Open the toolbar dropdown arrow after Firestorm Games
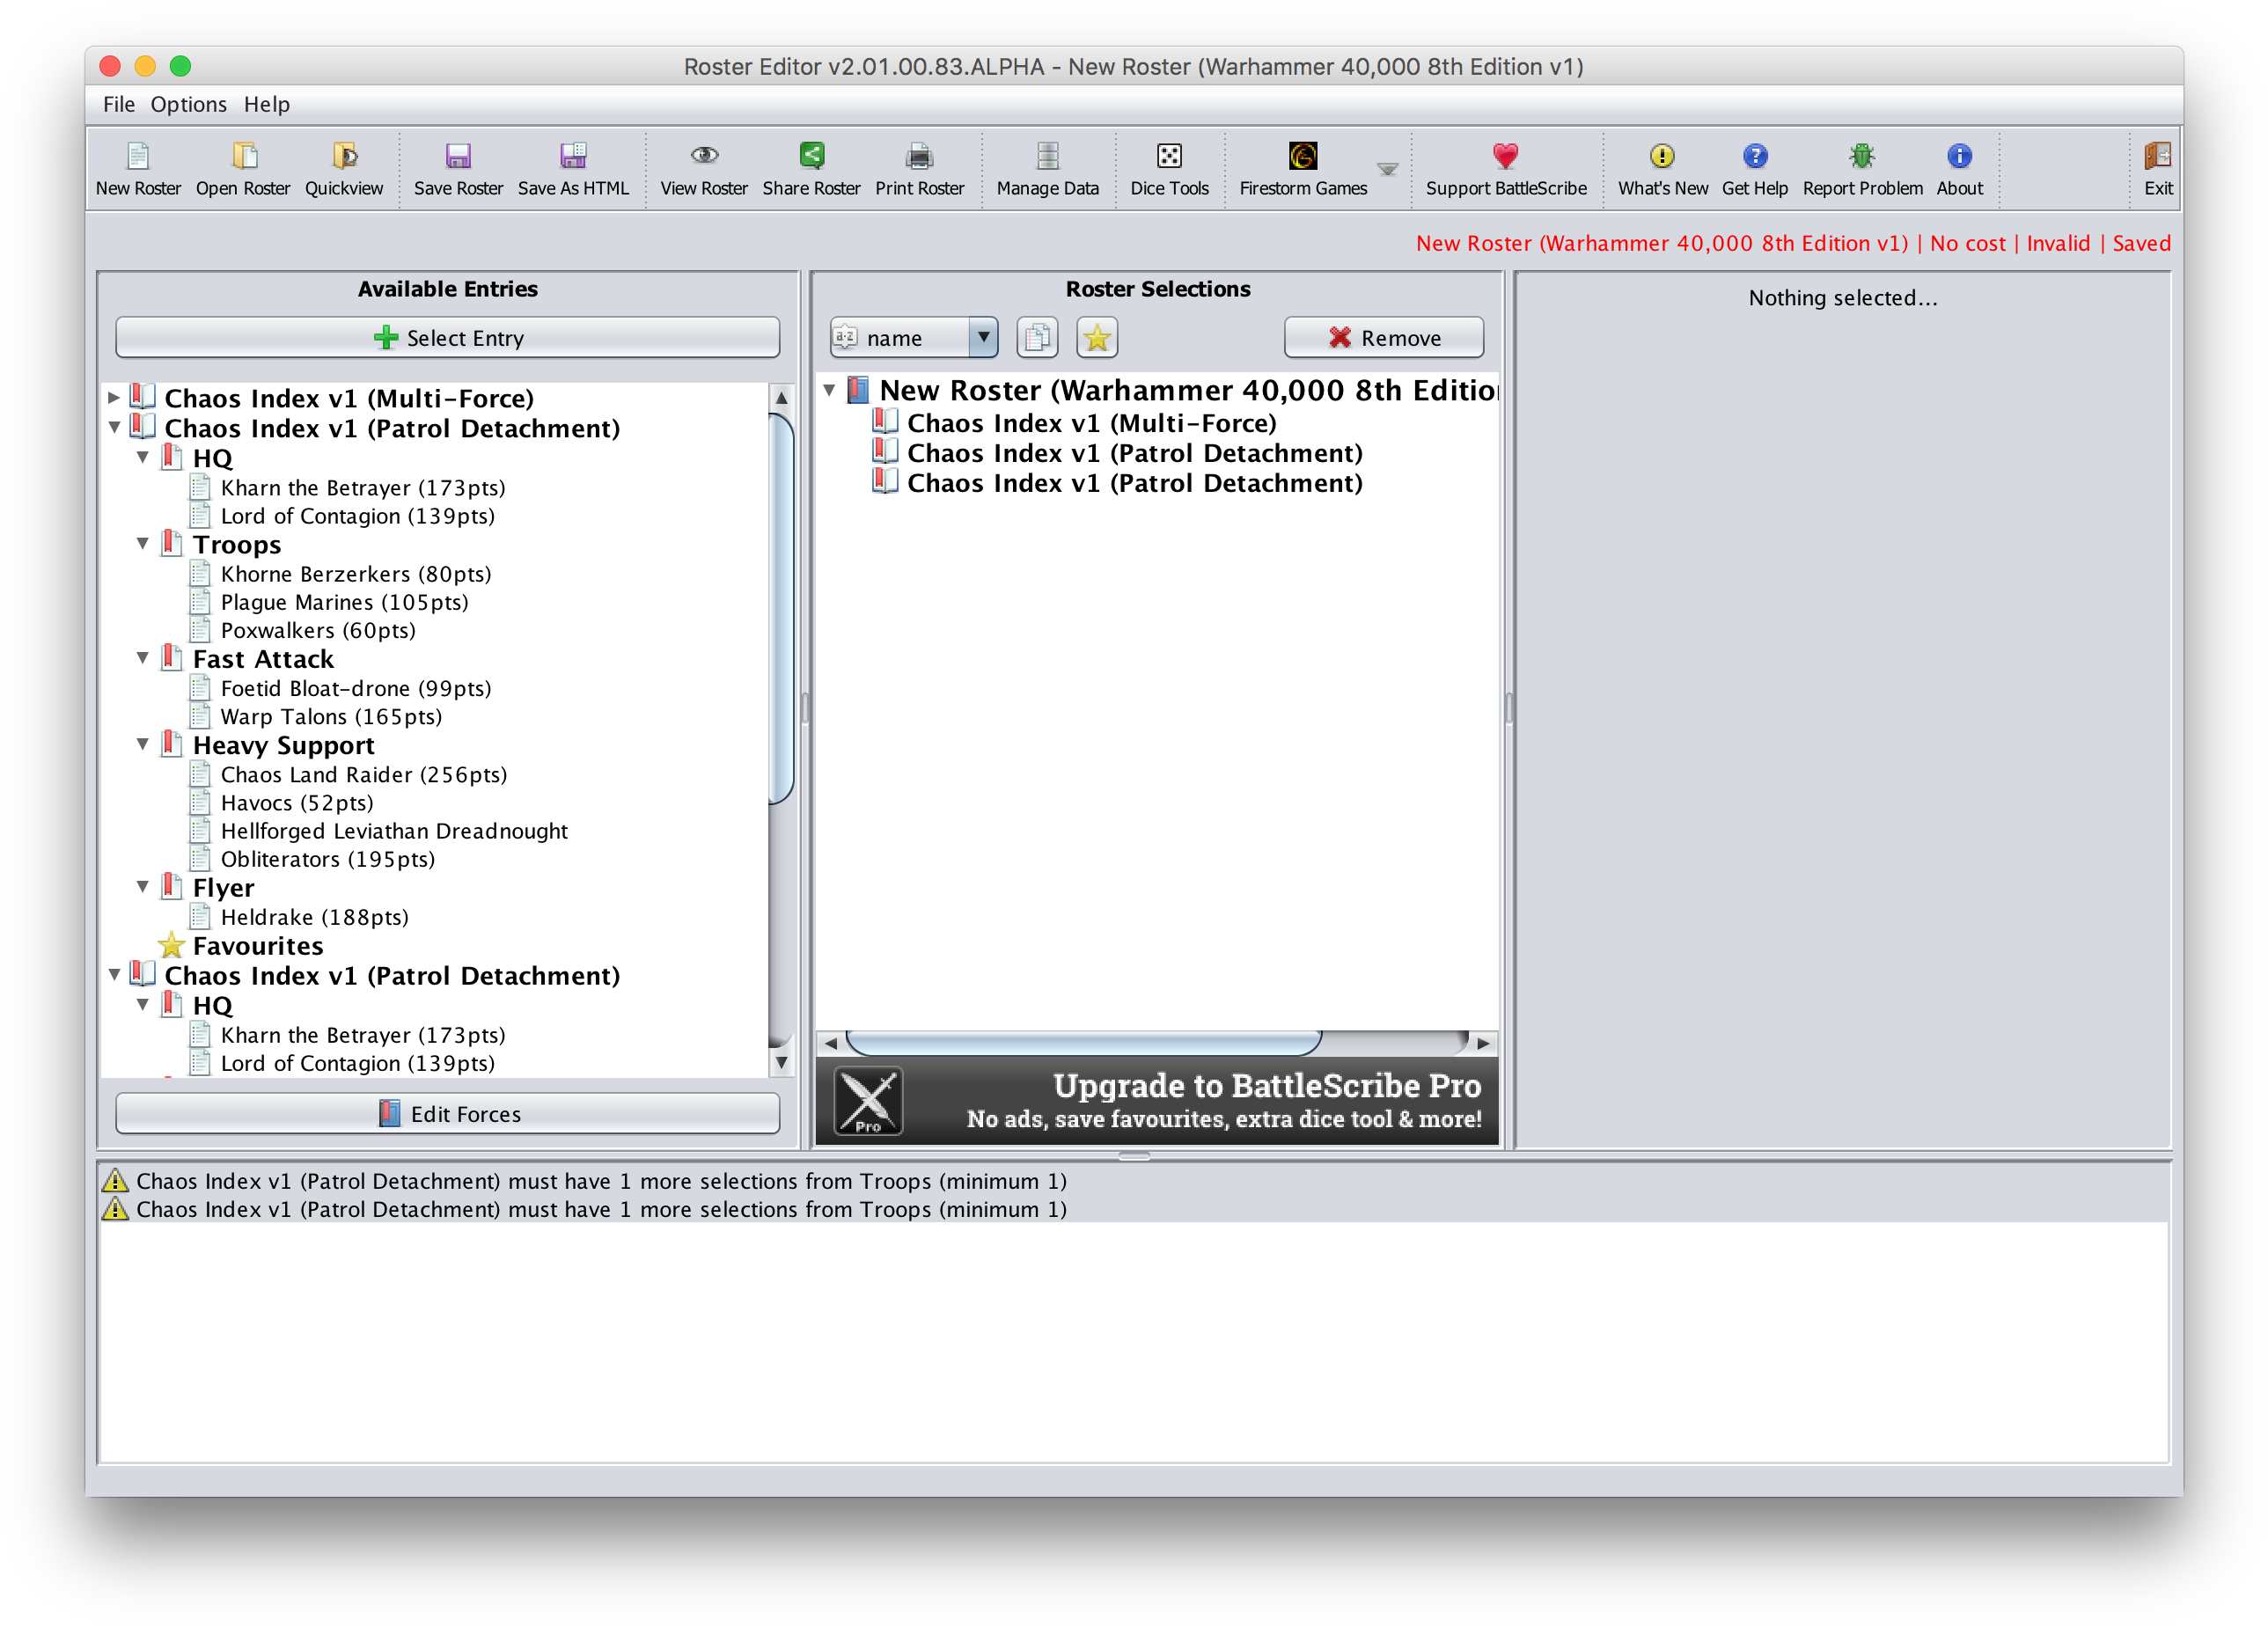Image resolution: width=2268 pixels, height=1627 pixels. coord(1388,169)
